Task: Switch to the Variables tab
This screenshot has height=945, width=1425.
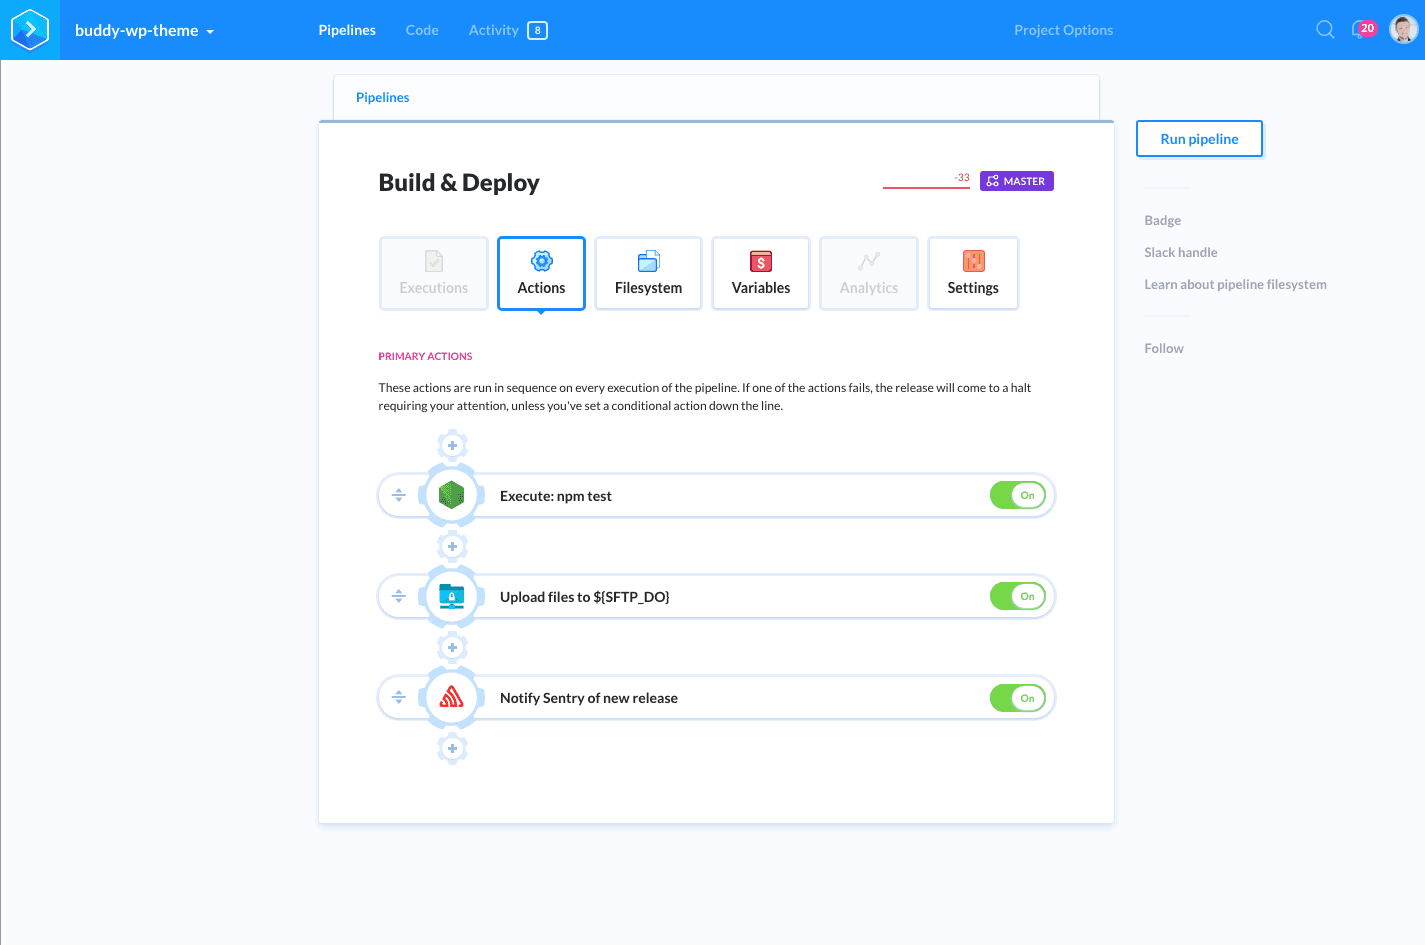Action: point(760,274)
